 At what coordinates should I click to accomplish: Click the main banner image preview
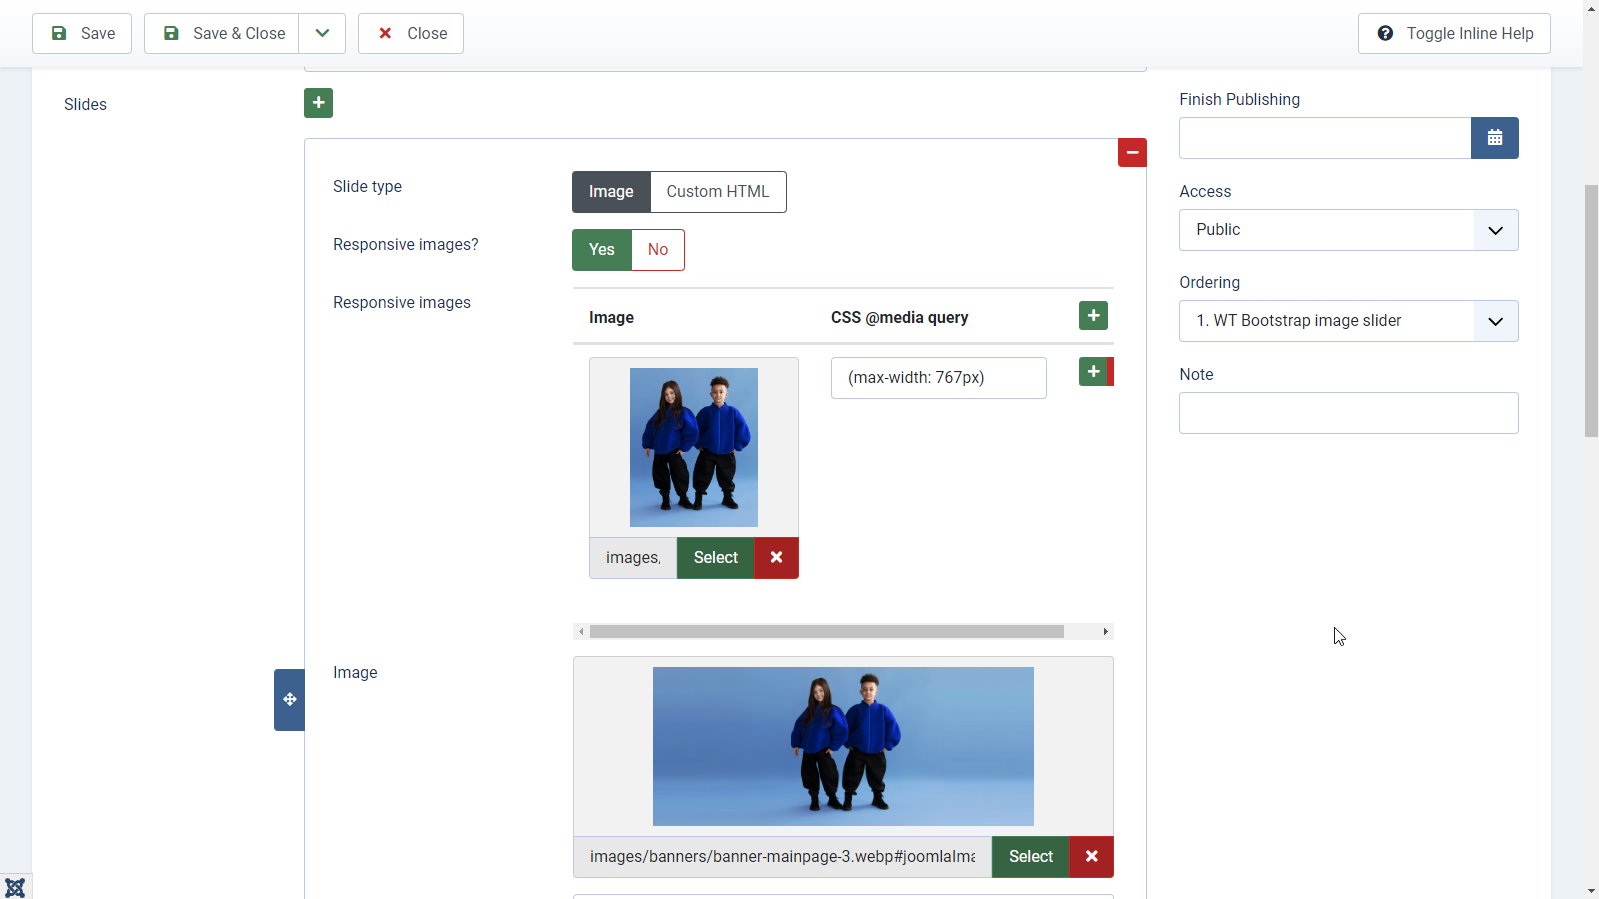coord(843,746)
